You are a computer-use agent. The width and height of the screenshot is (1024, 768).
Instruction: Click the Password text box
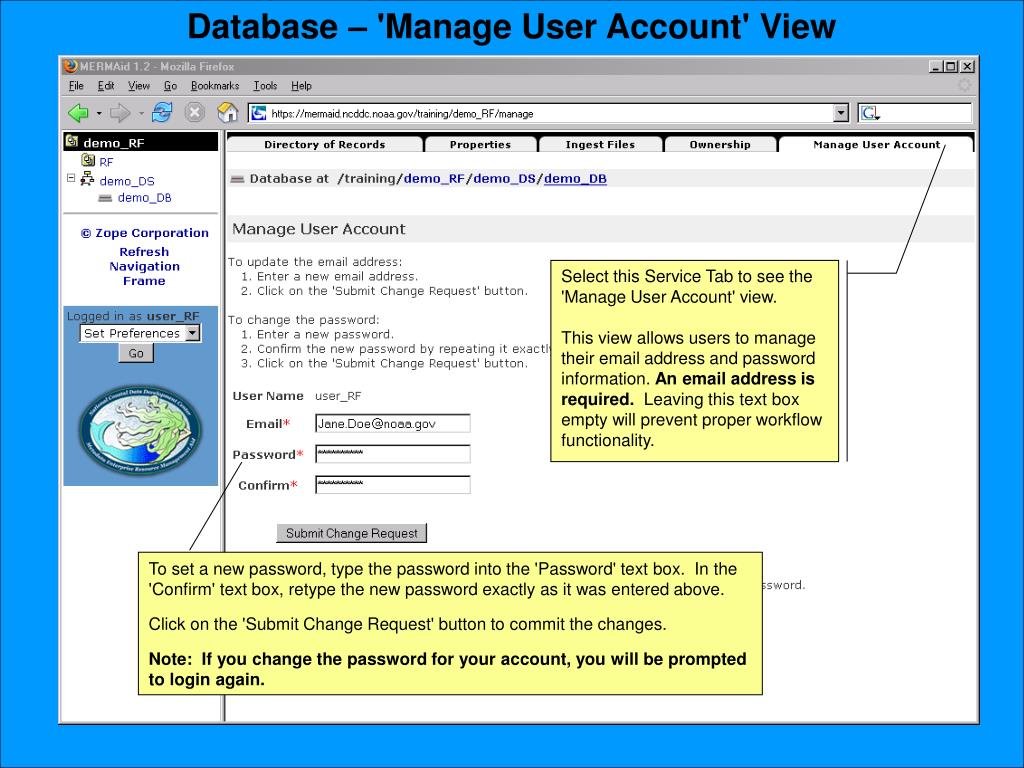tap(392, 454)
